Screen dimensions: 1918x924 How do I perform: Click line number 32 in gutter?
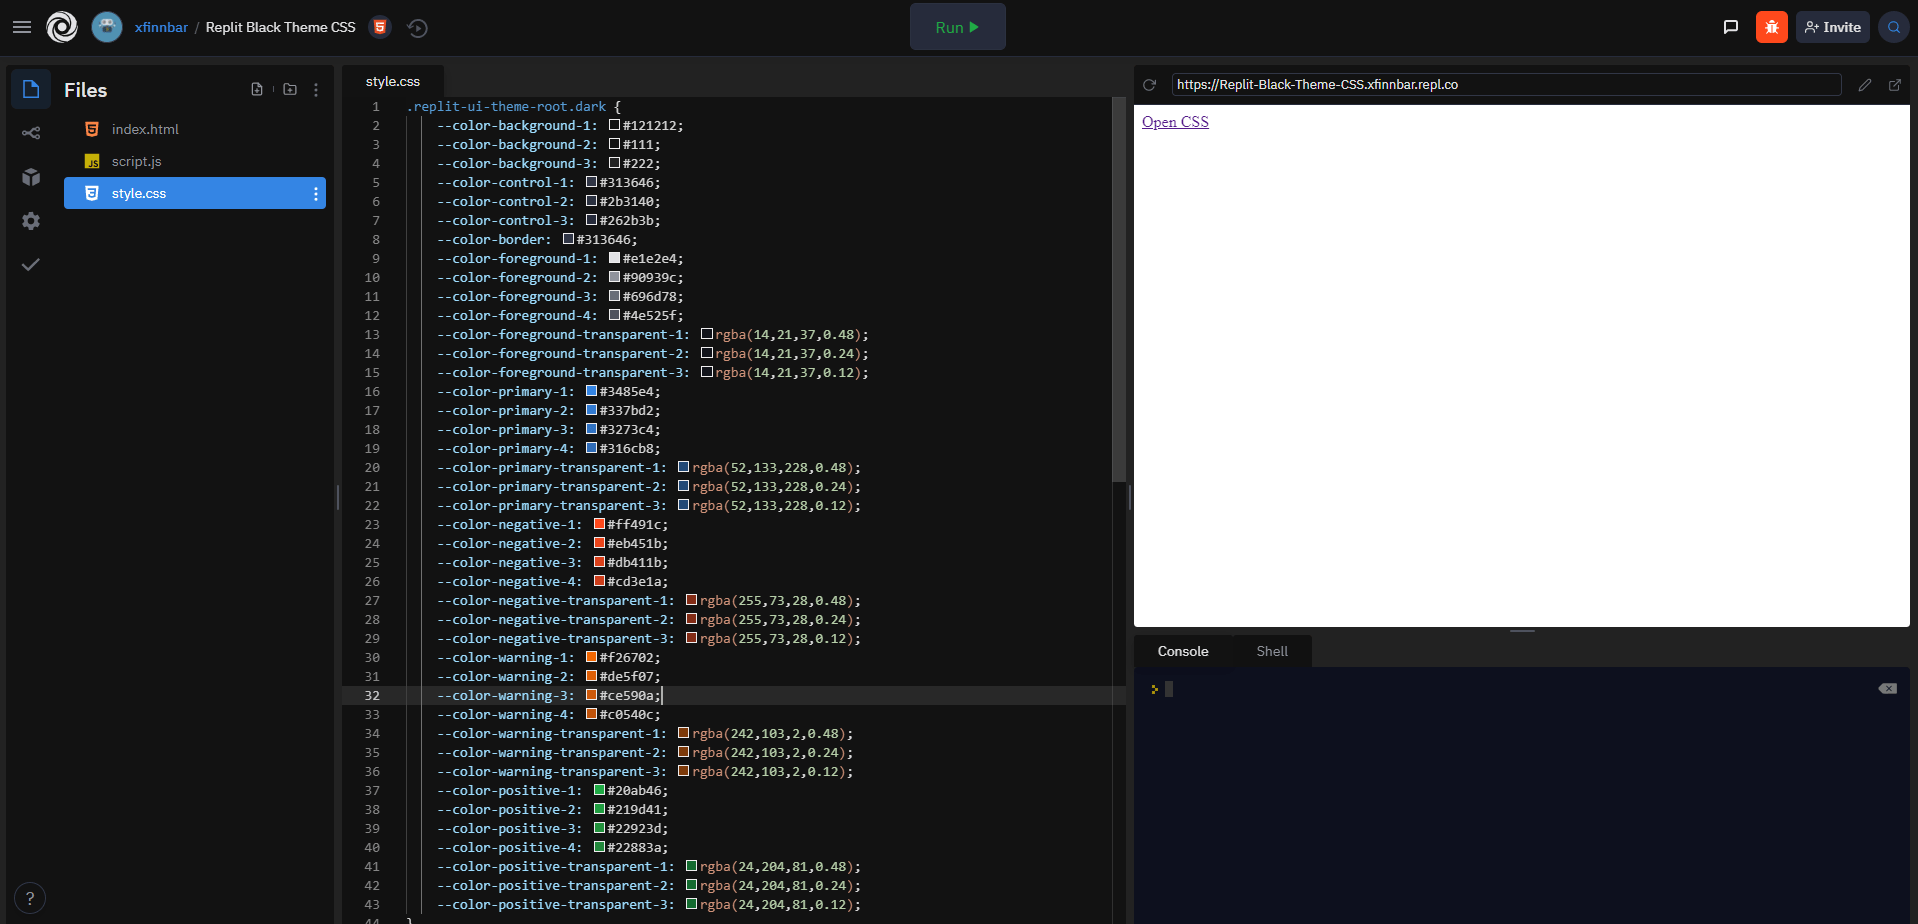[372, 696]
